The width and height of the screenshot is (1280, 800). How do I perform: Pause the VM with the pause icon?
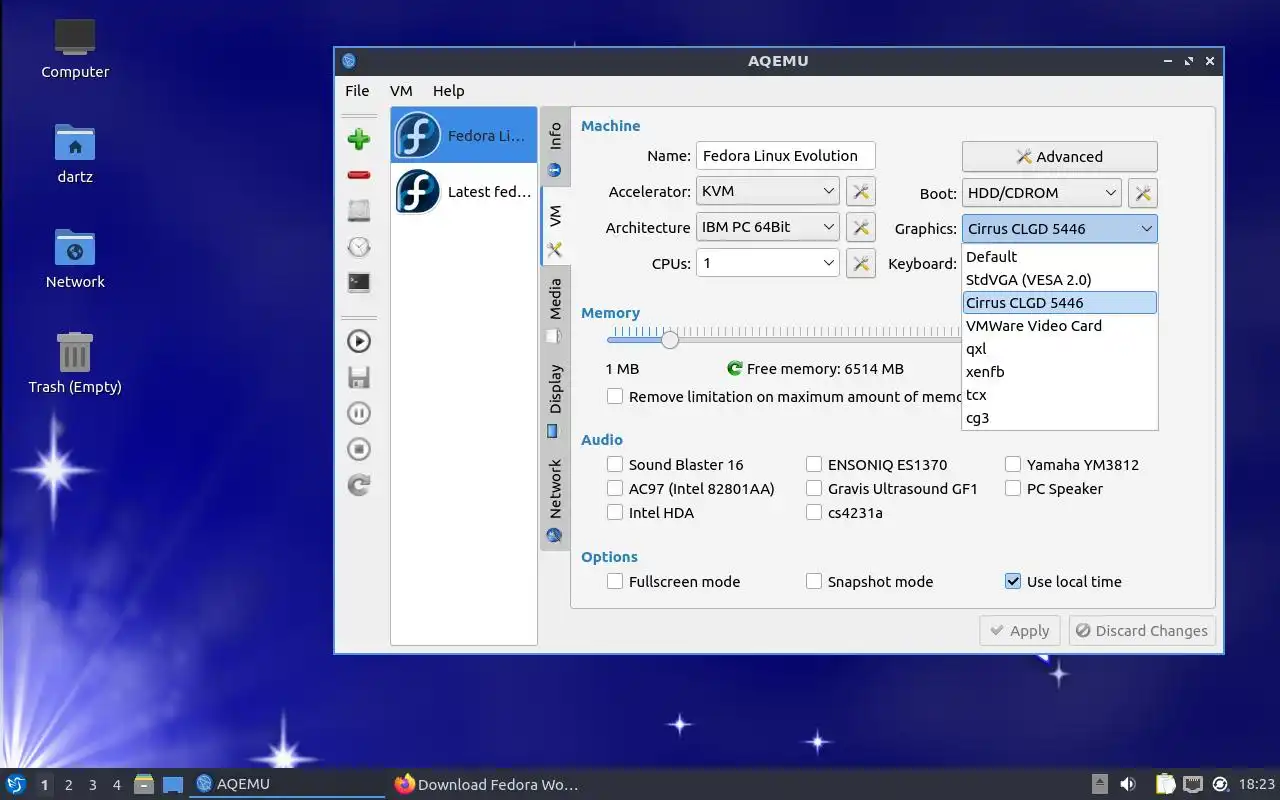359,413
